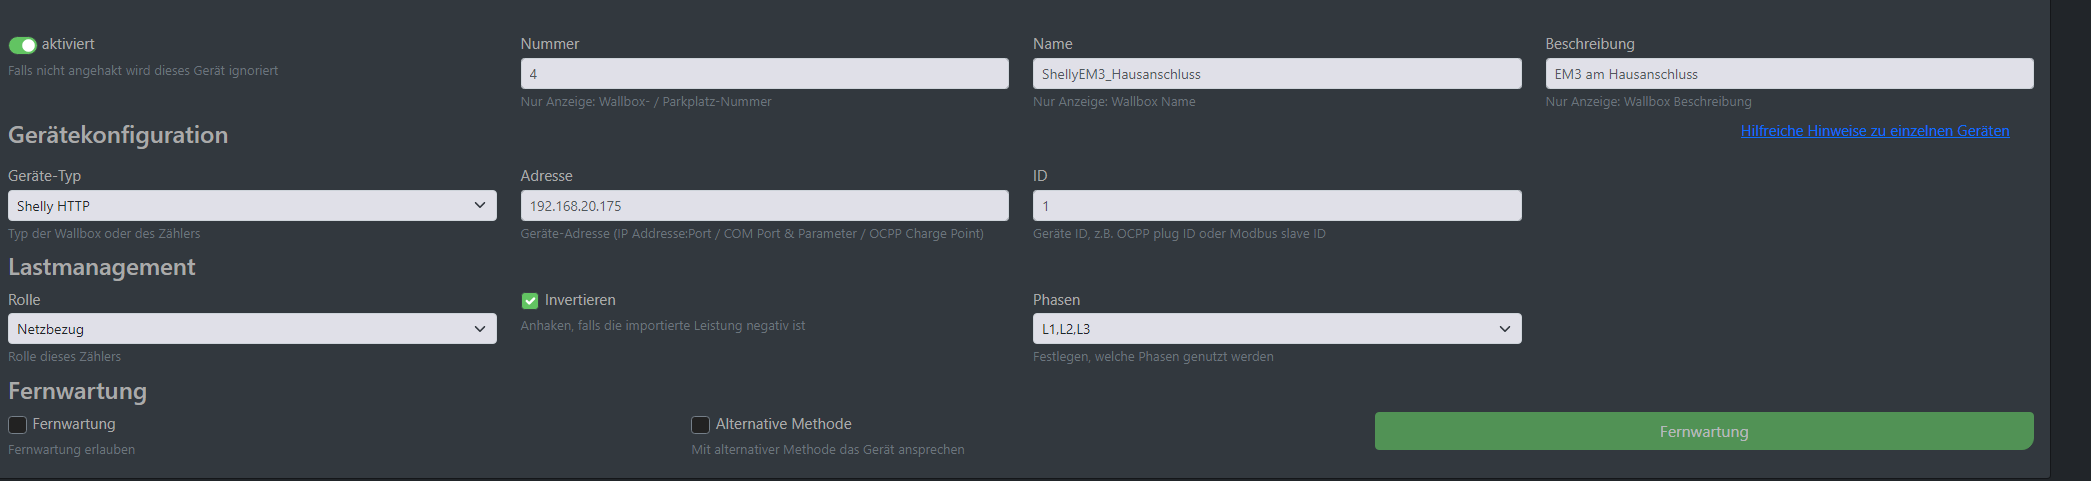Click the chevron arrow of the Phasen select
Screen dimensions: 2091x481
coord(1505,329)
